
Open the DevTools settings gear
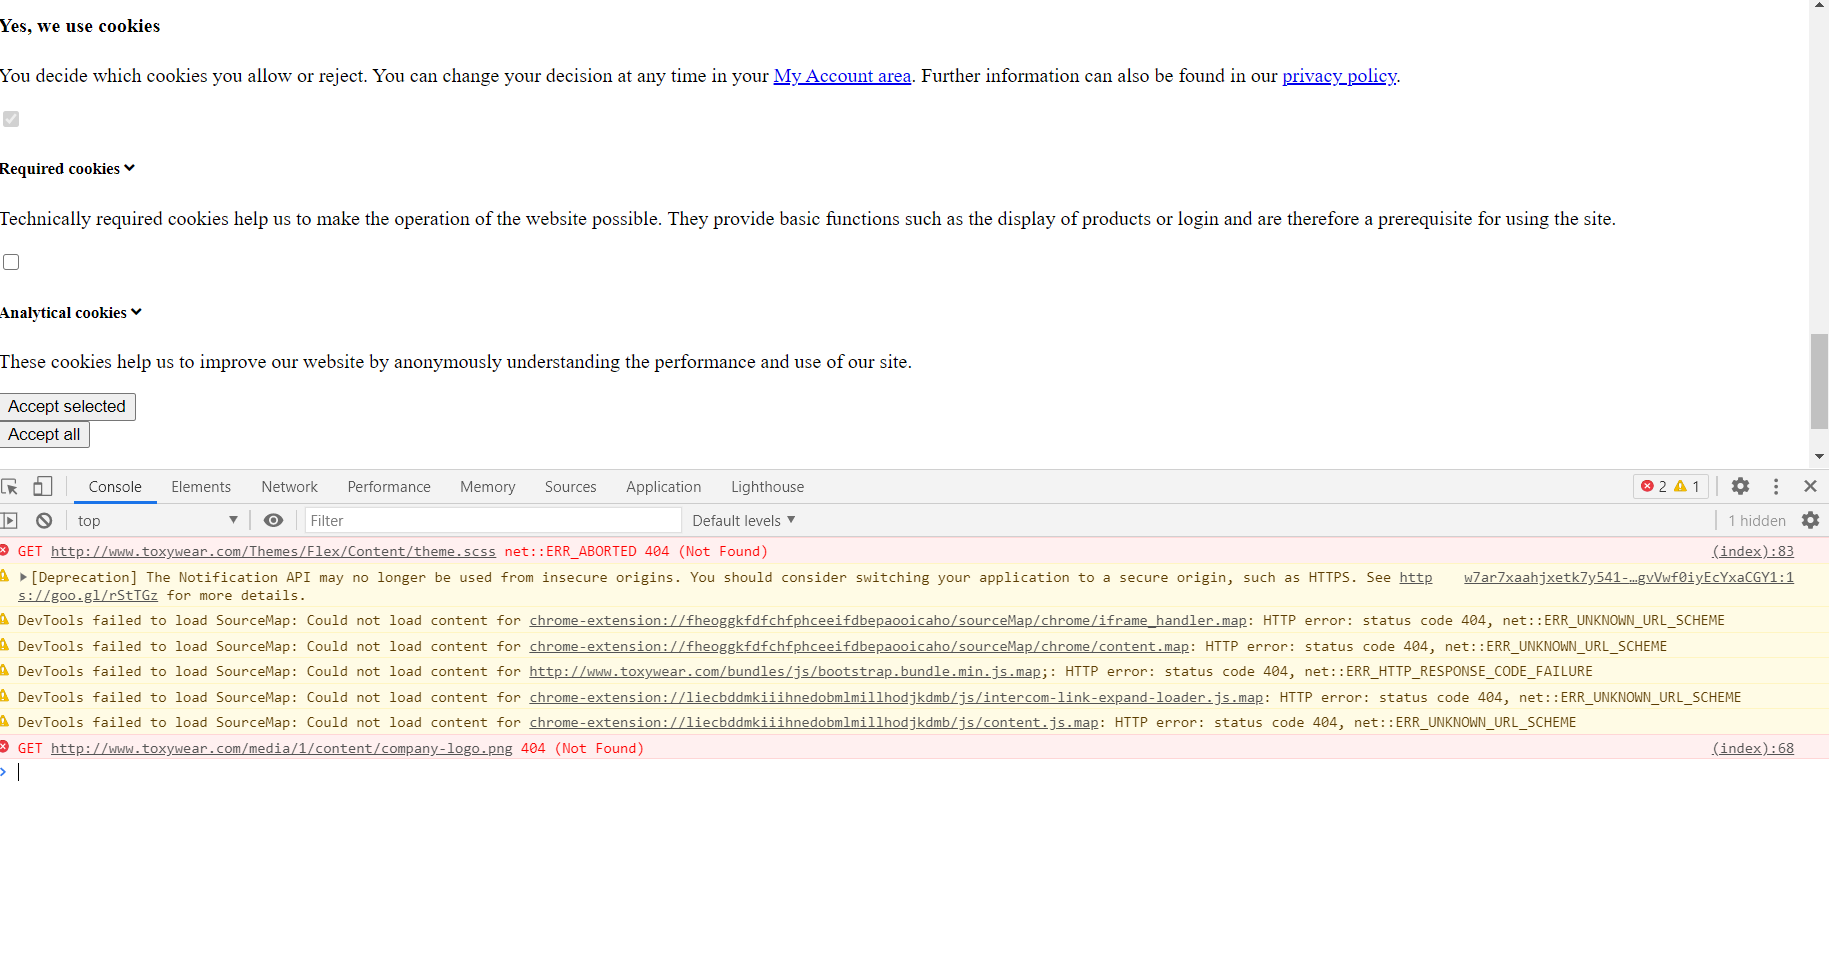pos(1740,486)
